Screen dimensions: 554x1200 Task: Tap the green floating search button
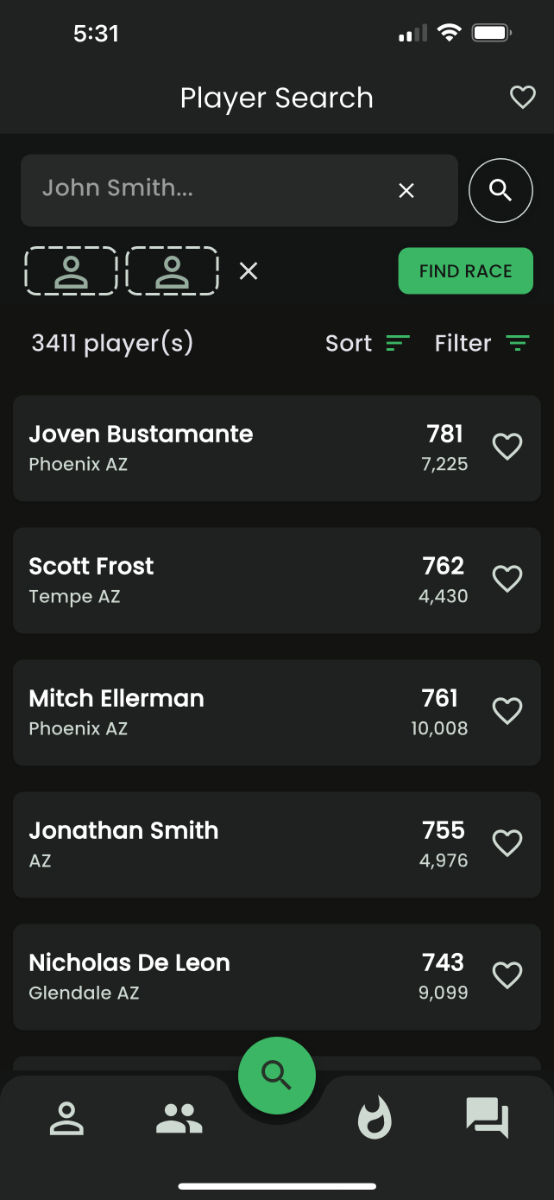click(x=277, y=1076)
